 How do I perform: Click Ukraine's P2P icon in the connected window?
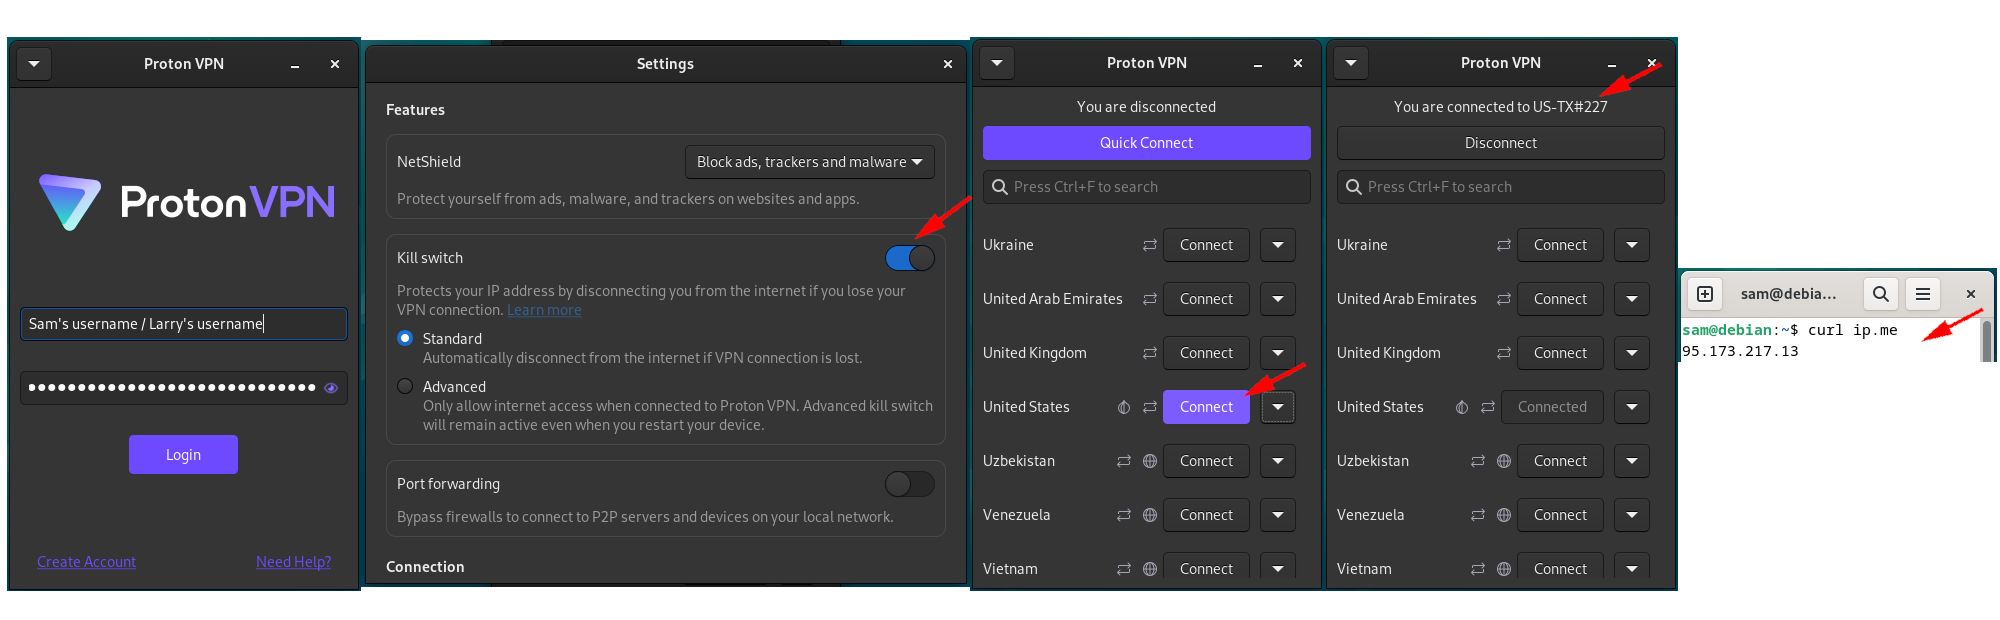click(1504, 245)
